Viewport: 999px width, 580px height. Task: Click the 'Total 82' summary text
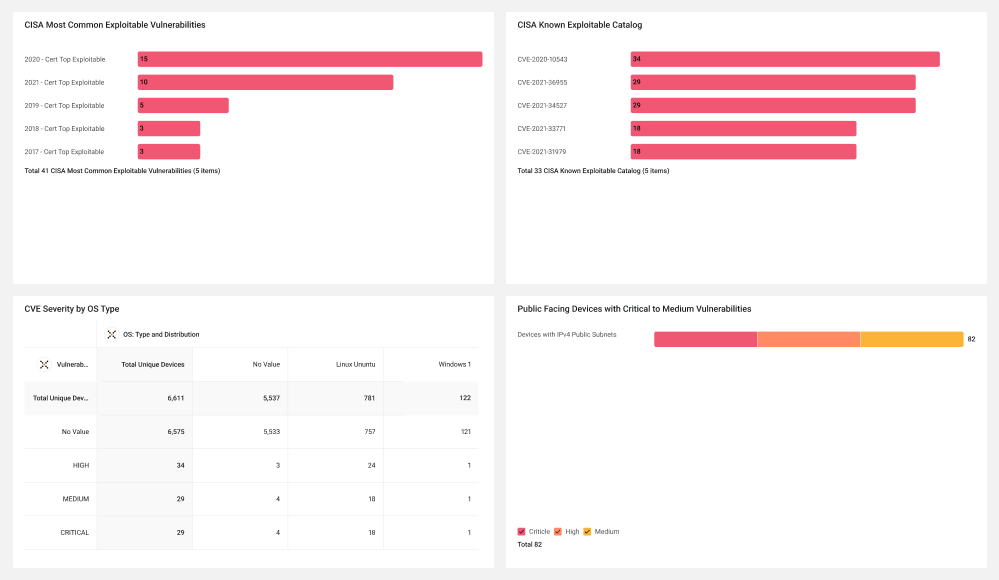[529, 545]
